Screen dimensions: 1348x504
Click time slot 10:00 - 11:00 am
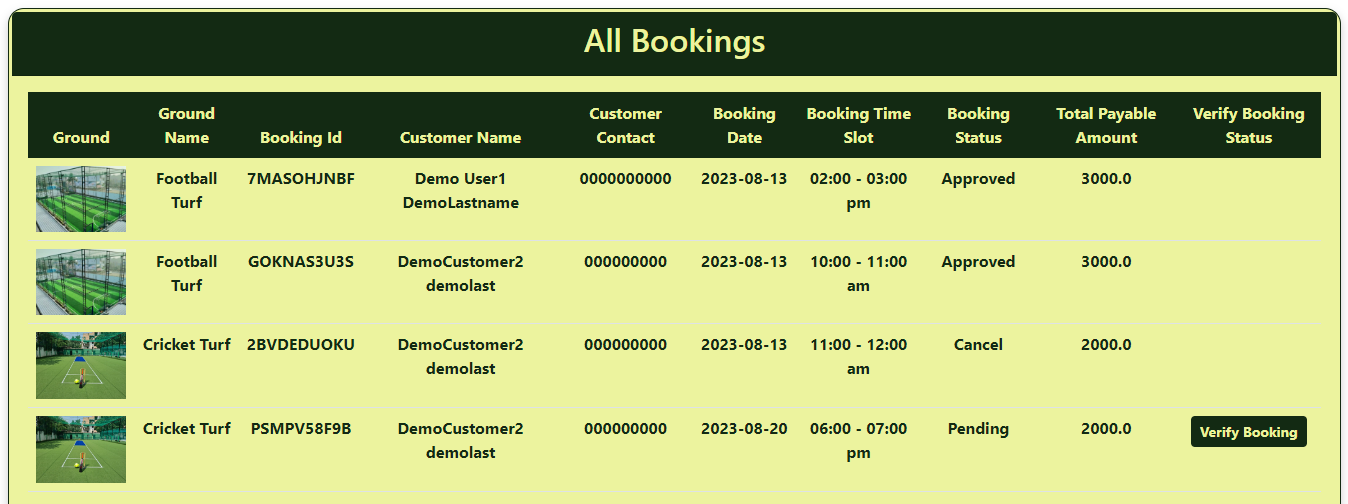tap(858, 274)
